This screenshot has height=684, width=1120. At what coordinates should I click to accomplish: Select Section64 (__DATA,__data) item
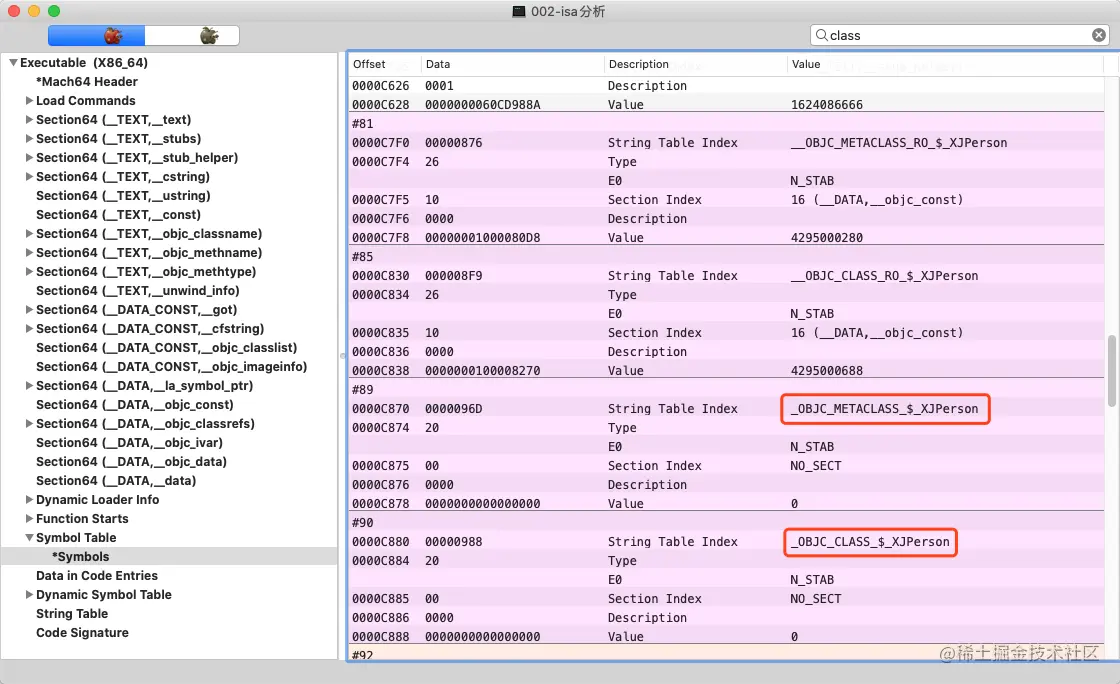point(116,481)
